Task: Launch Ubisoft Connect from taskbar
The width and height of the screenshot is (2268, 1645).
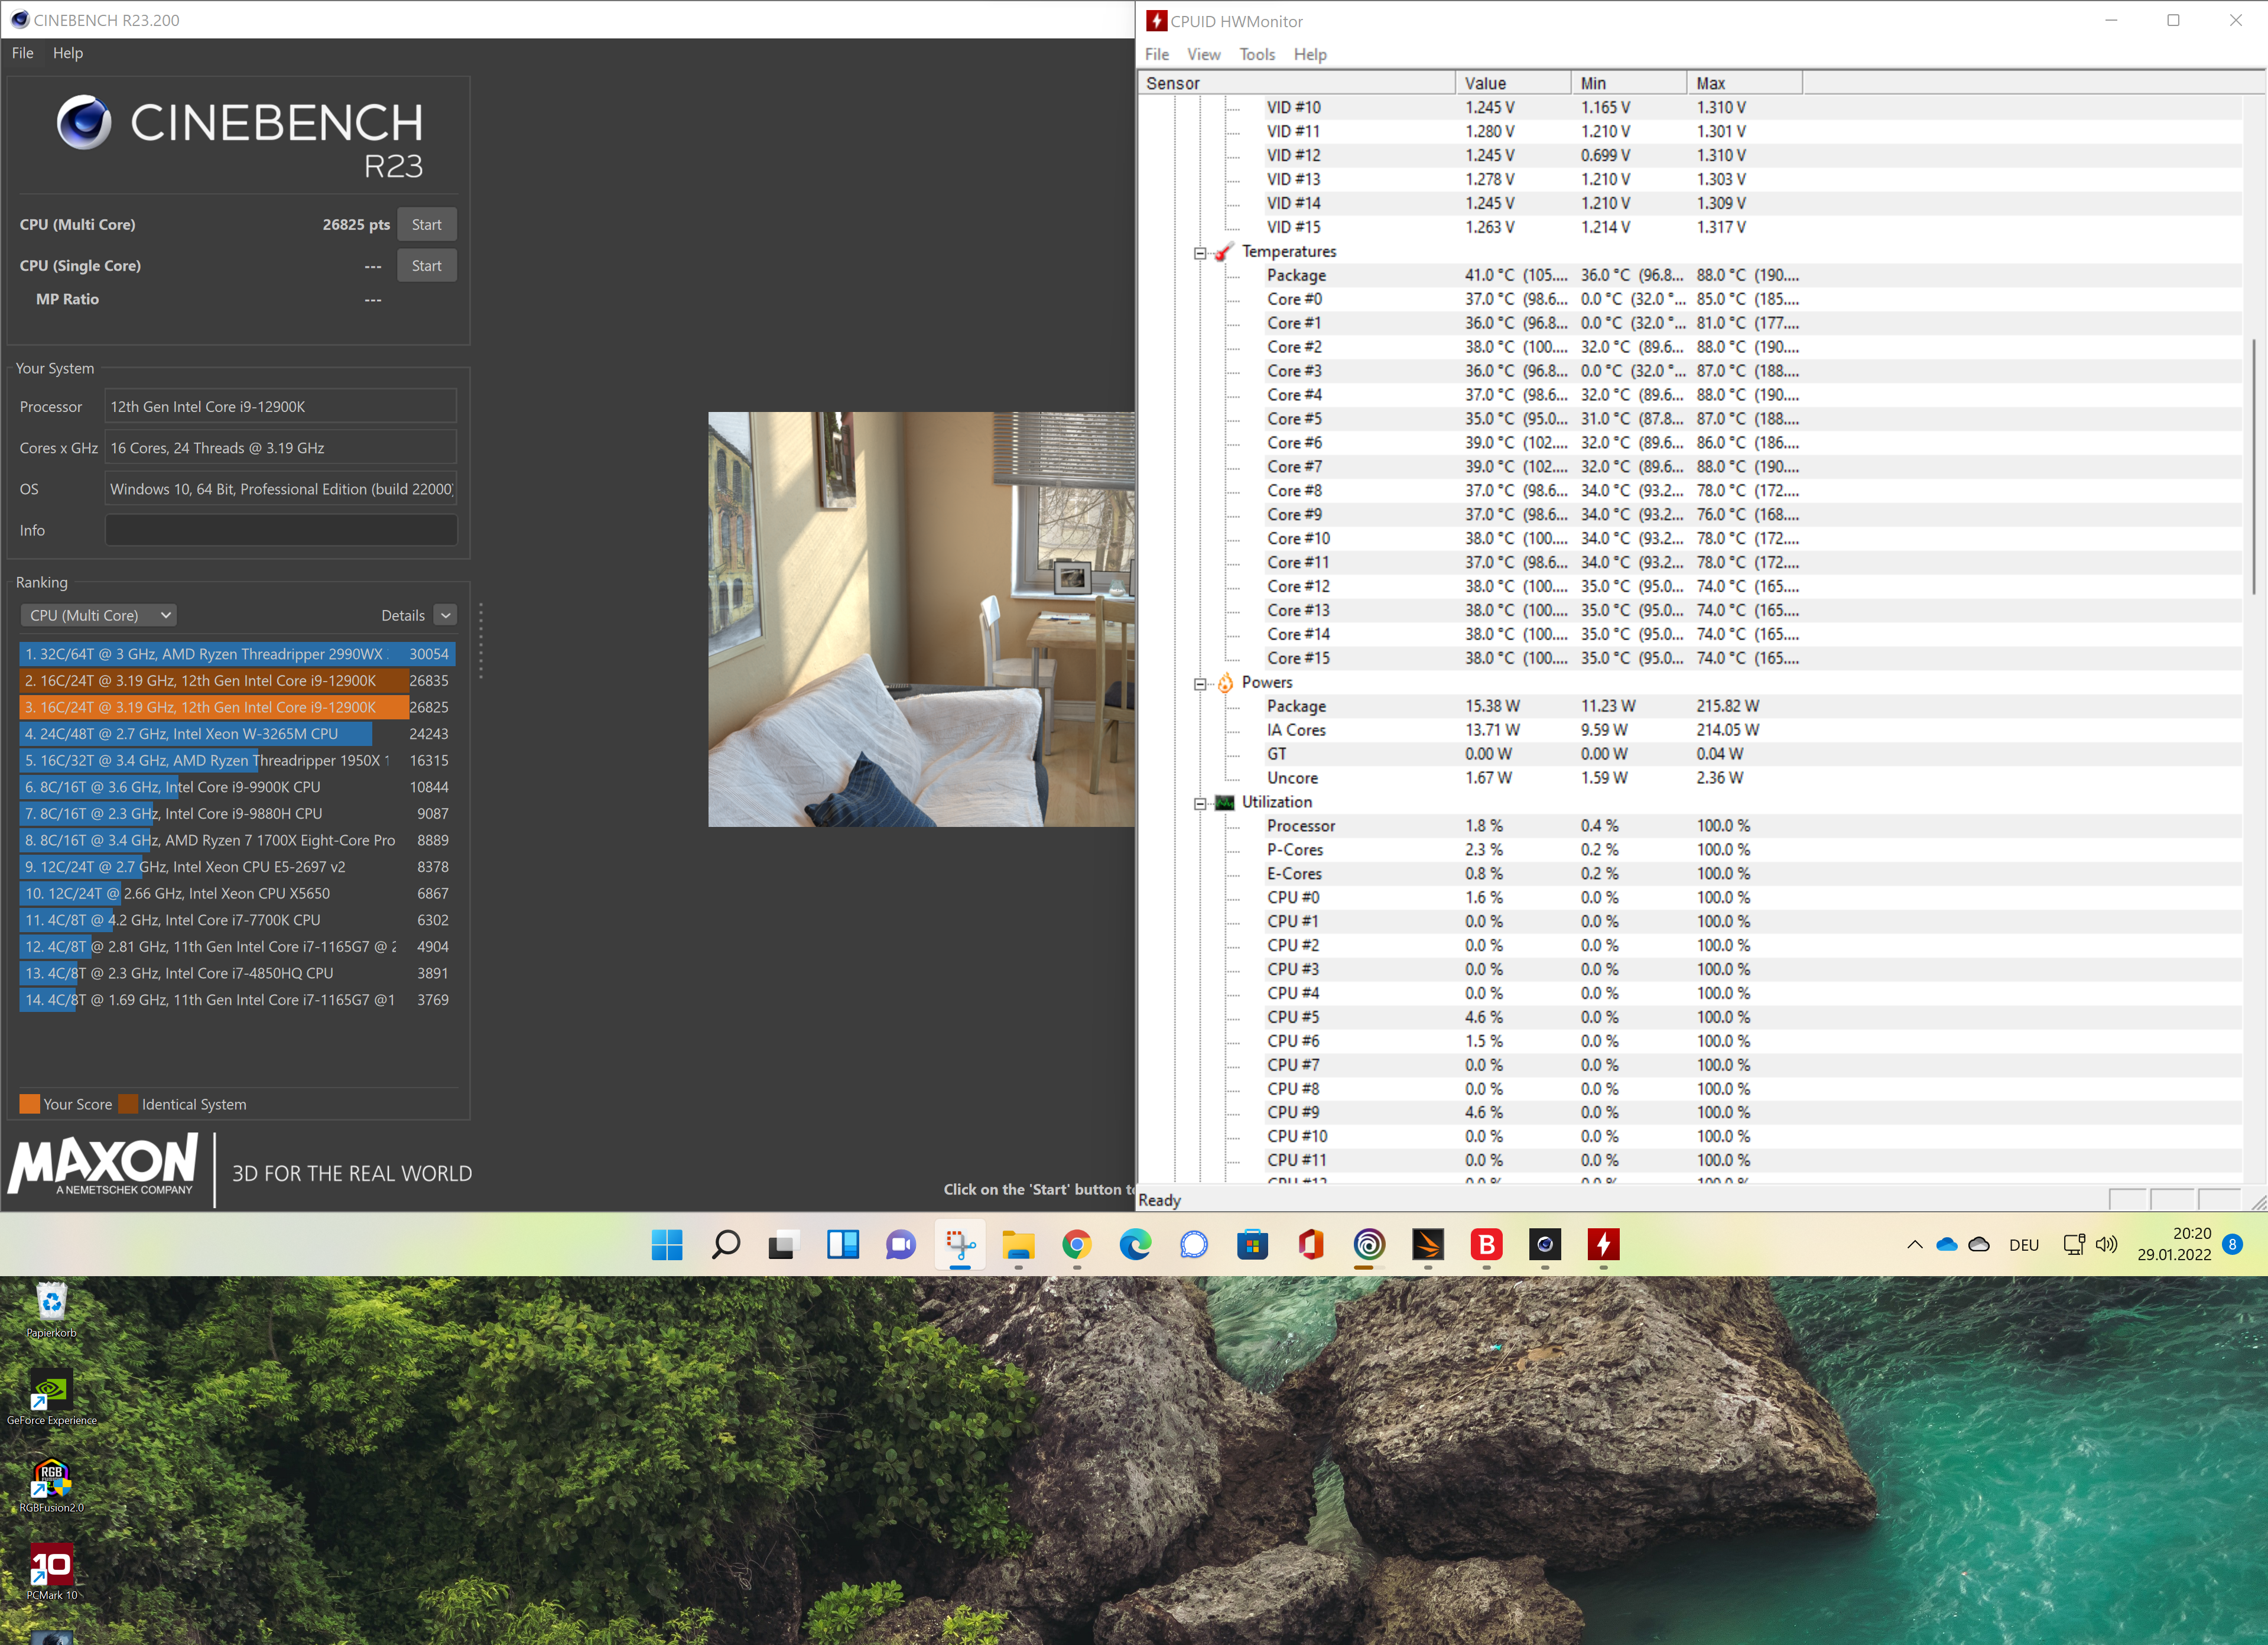Action: tap(1369, 1245)
